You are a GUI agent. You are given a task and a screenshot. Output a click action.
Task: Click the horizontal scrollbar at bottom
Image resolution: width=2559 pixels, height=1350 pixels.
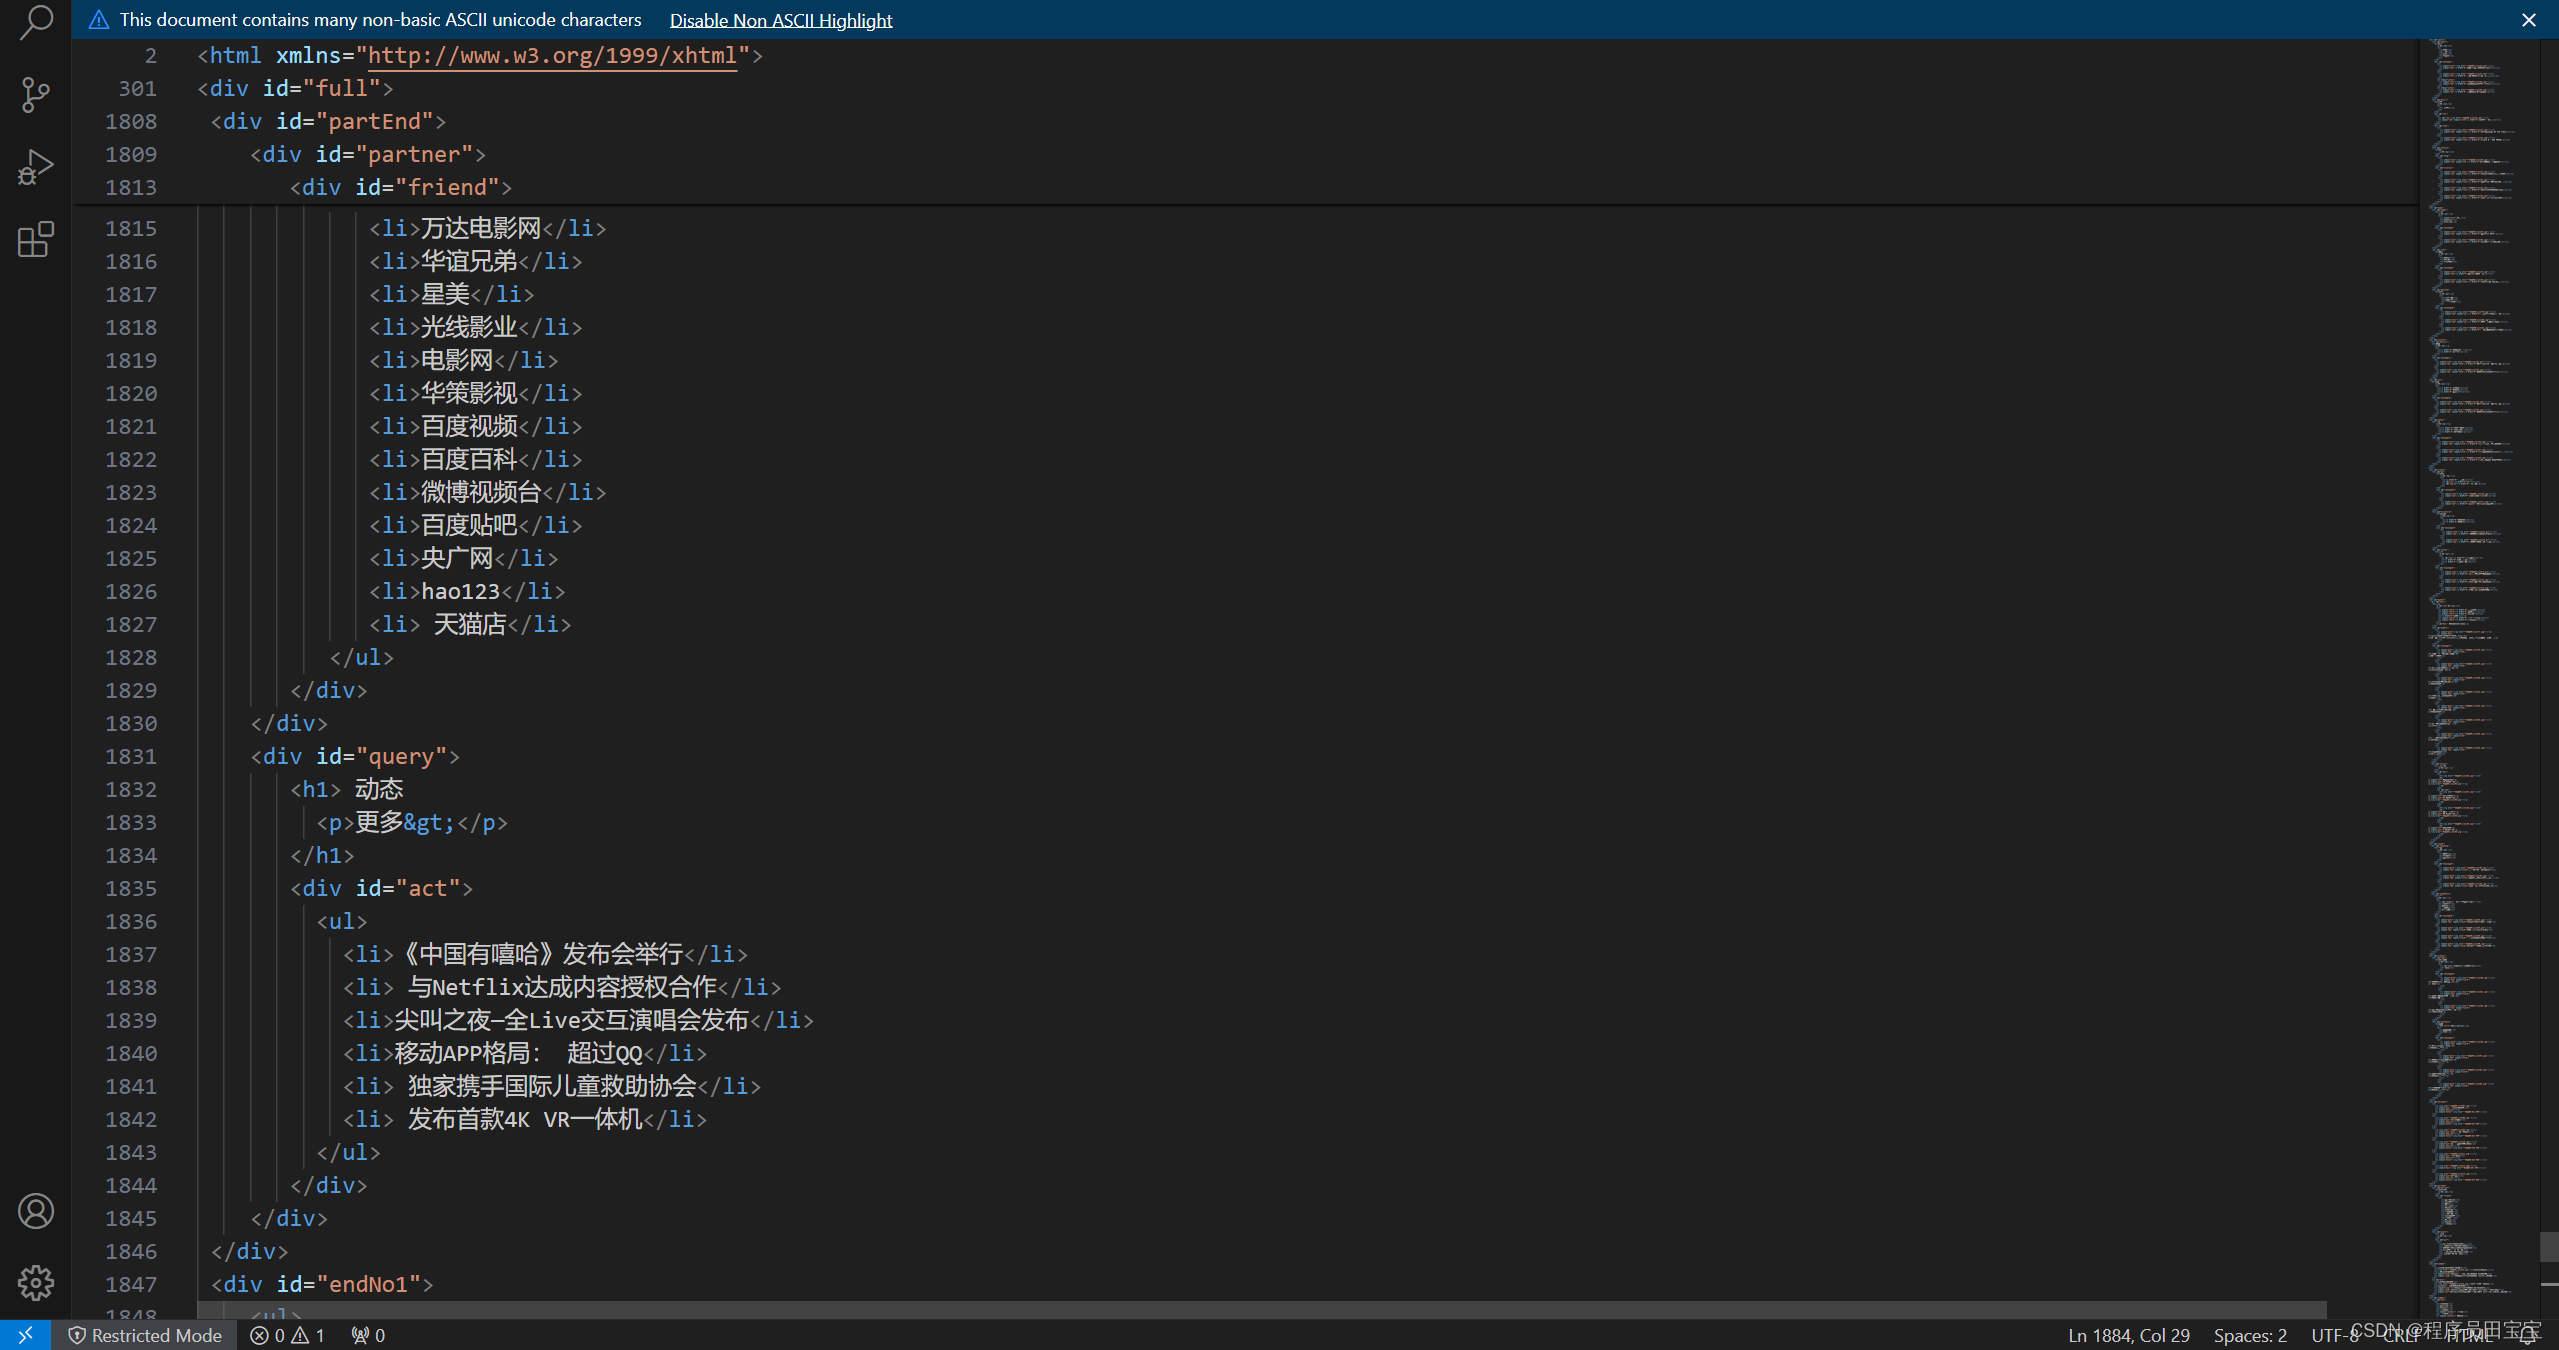(1260, 1309)
